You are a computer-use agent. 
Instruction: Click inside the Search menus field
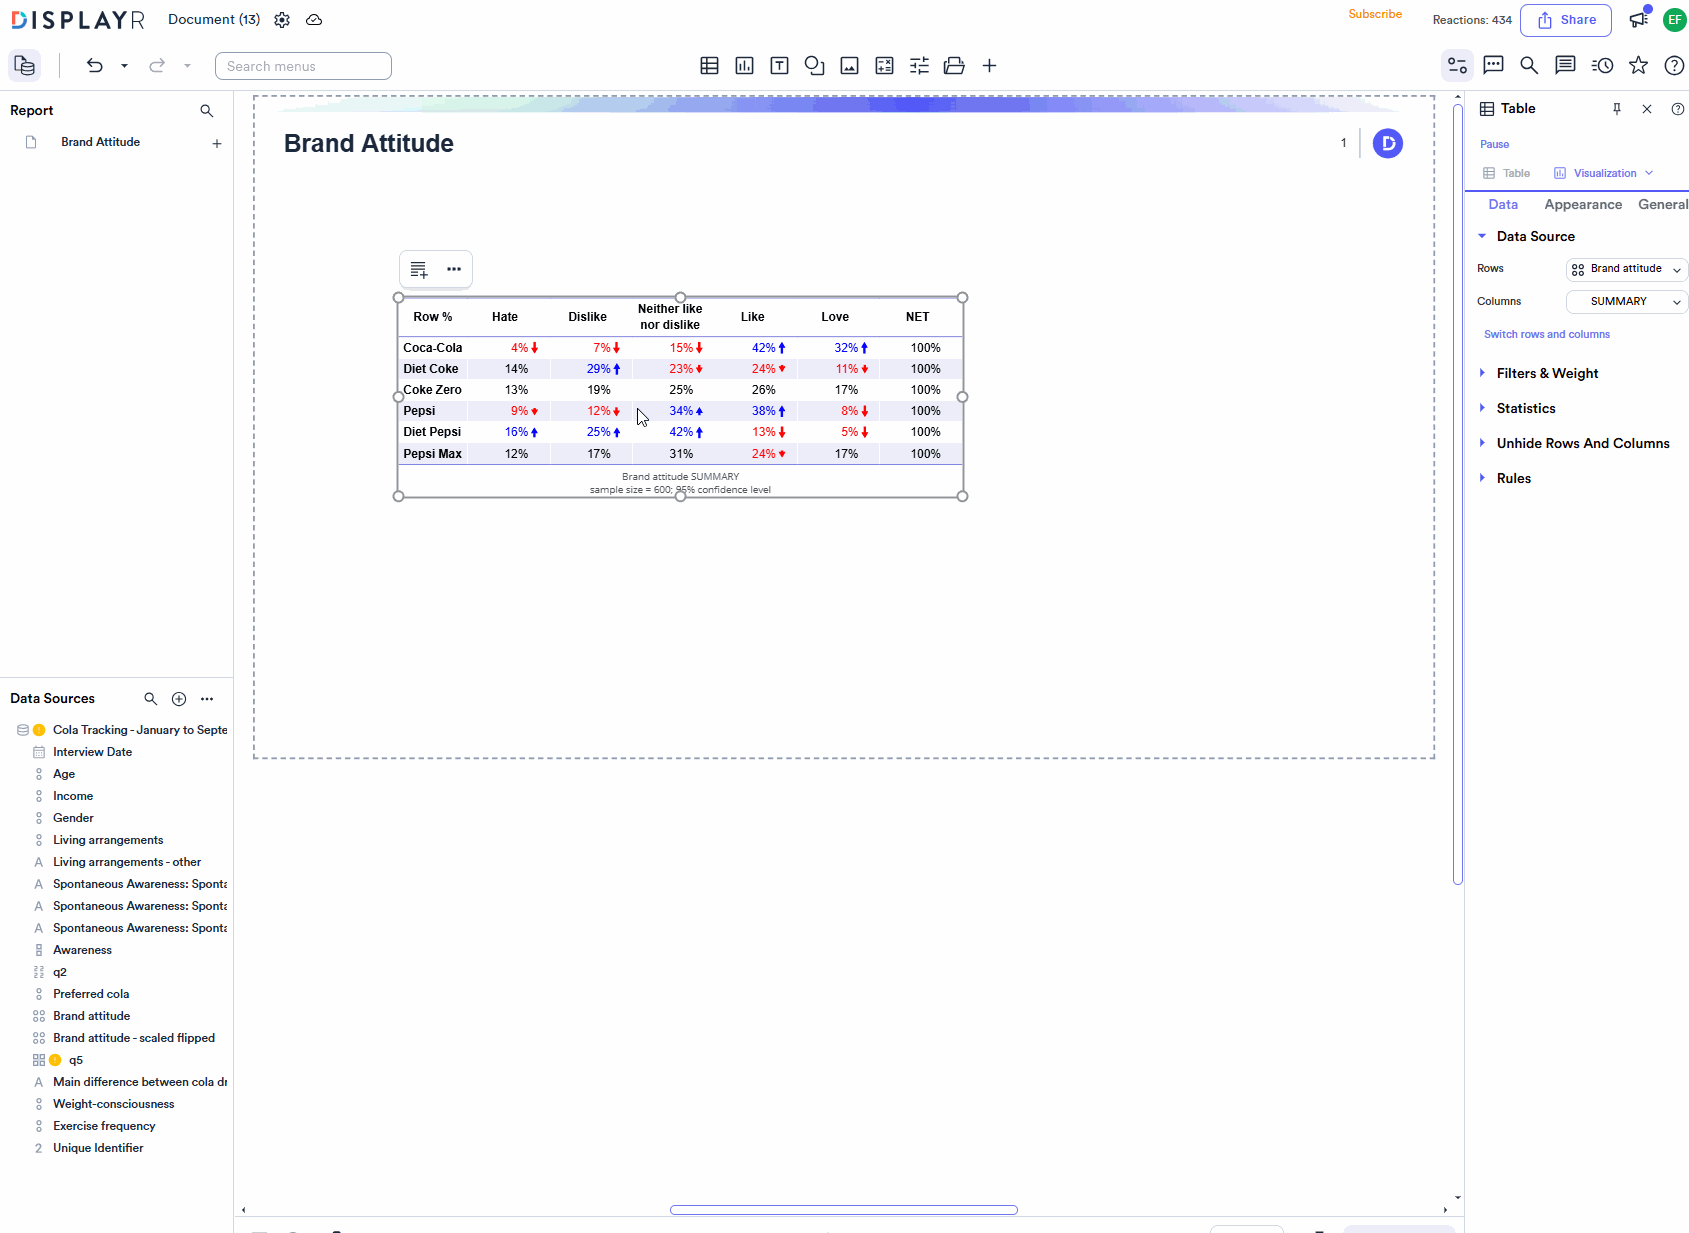[303, 65]
